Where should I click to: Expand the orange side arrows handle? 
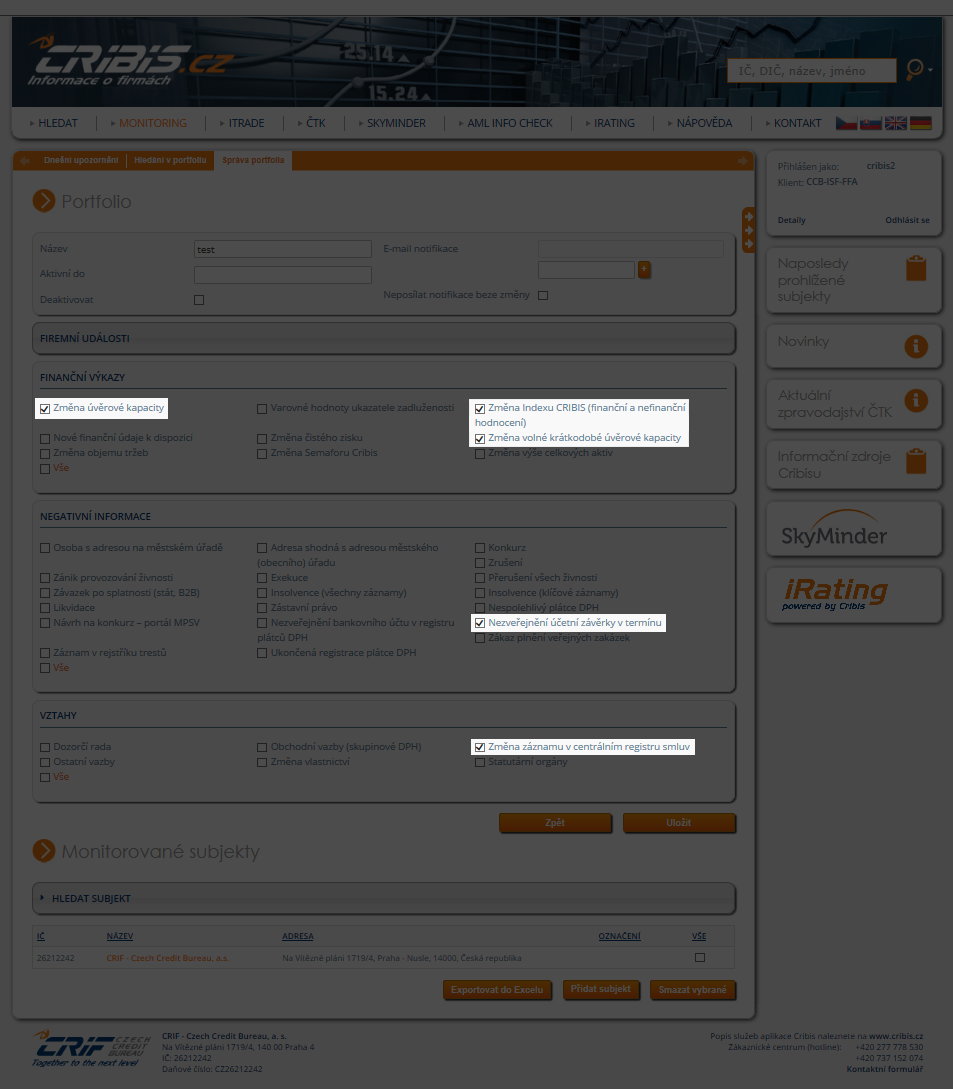point(748,230)
